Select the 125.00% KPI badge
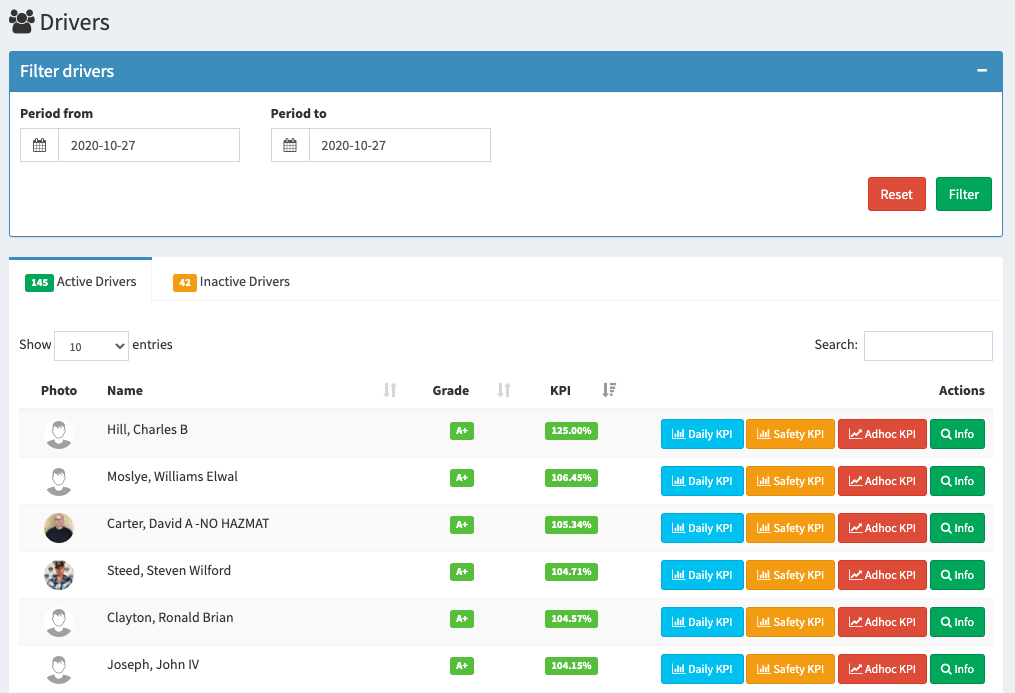The width and height of the screenshot is (1015, 693). [x=571, y=431]
